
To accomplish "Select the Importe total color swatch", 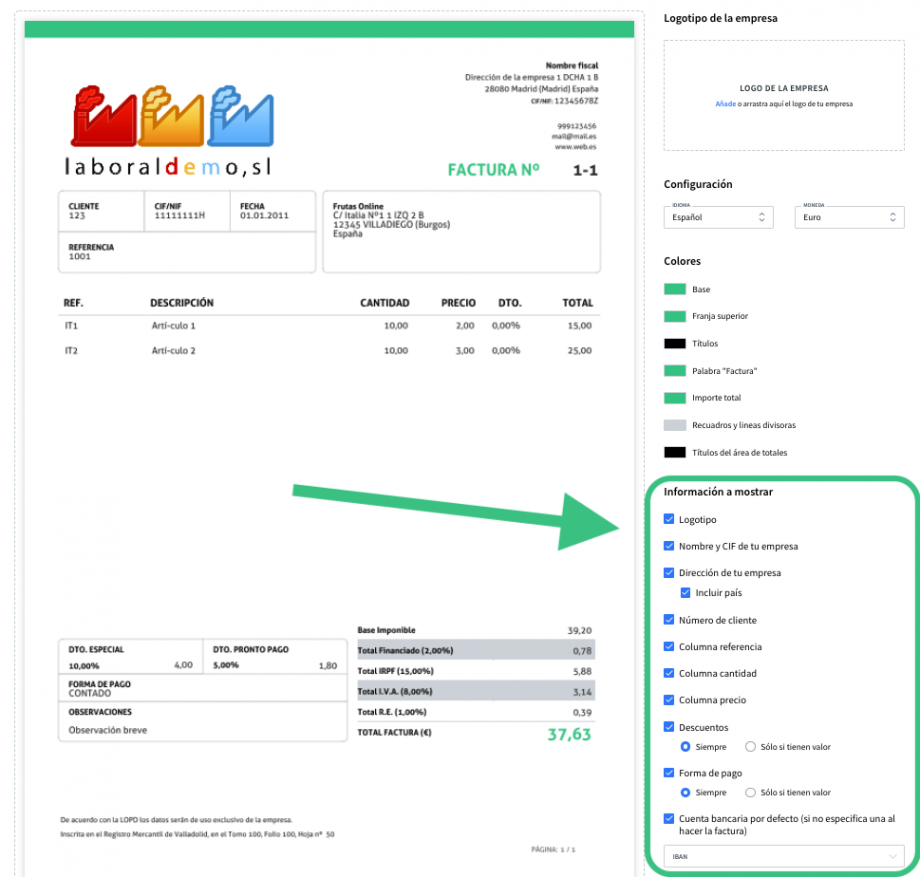I will 675,398.
